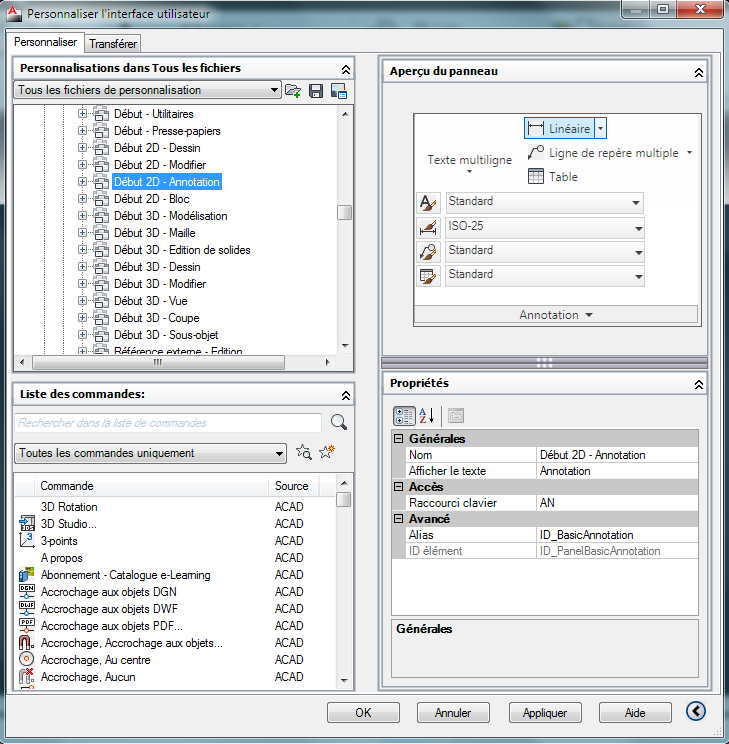
Task: Click the search magnifier icon in command list
Action: [x=339, y=422]
